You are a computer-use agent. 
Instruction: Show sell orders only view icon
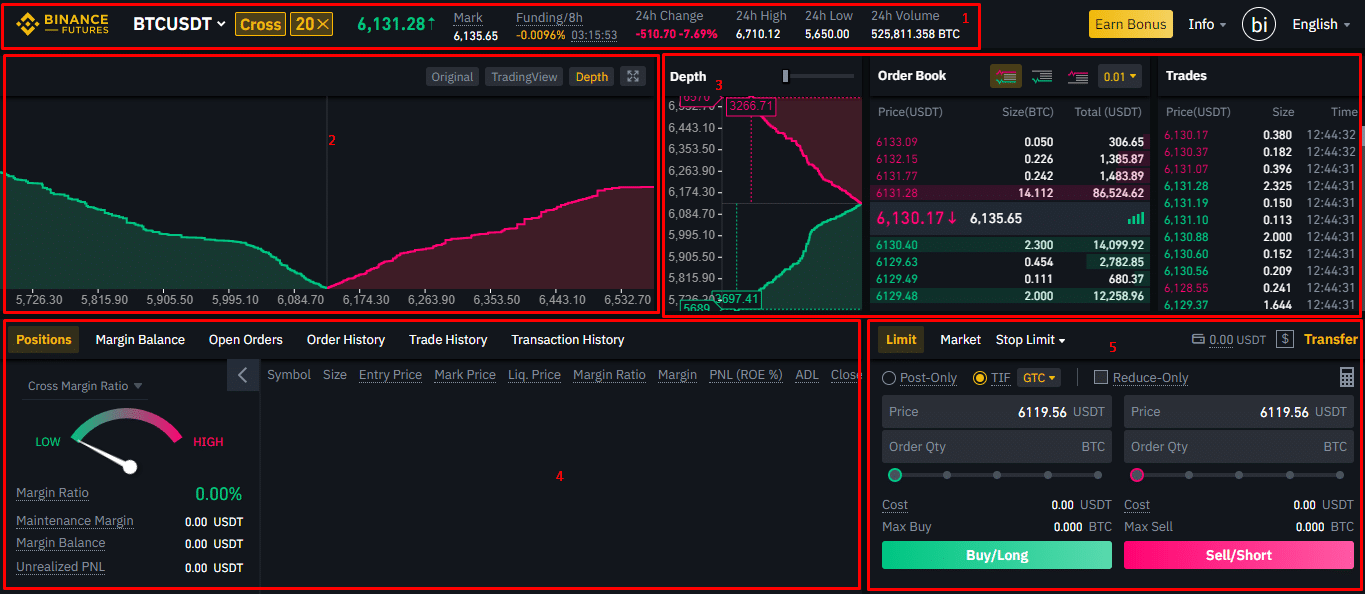(1077, 76)
